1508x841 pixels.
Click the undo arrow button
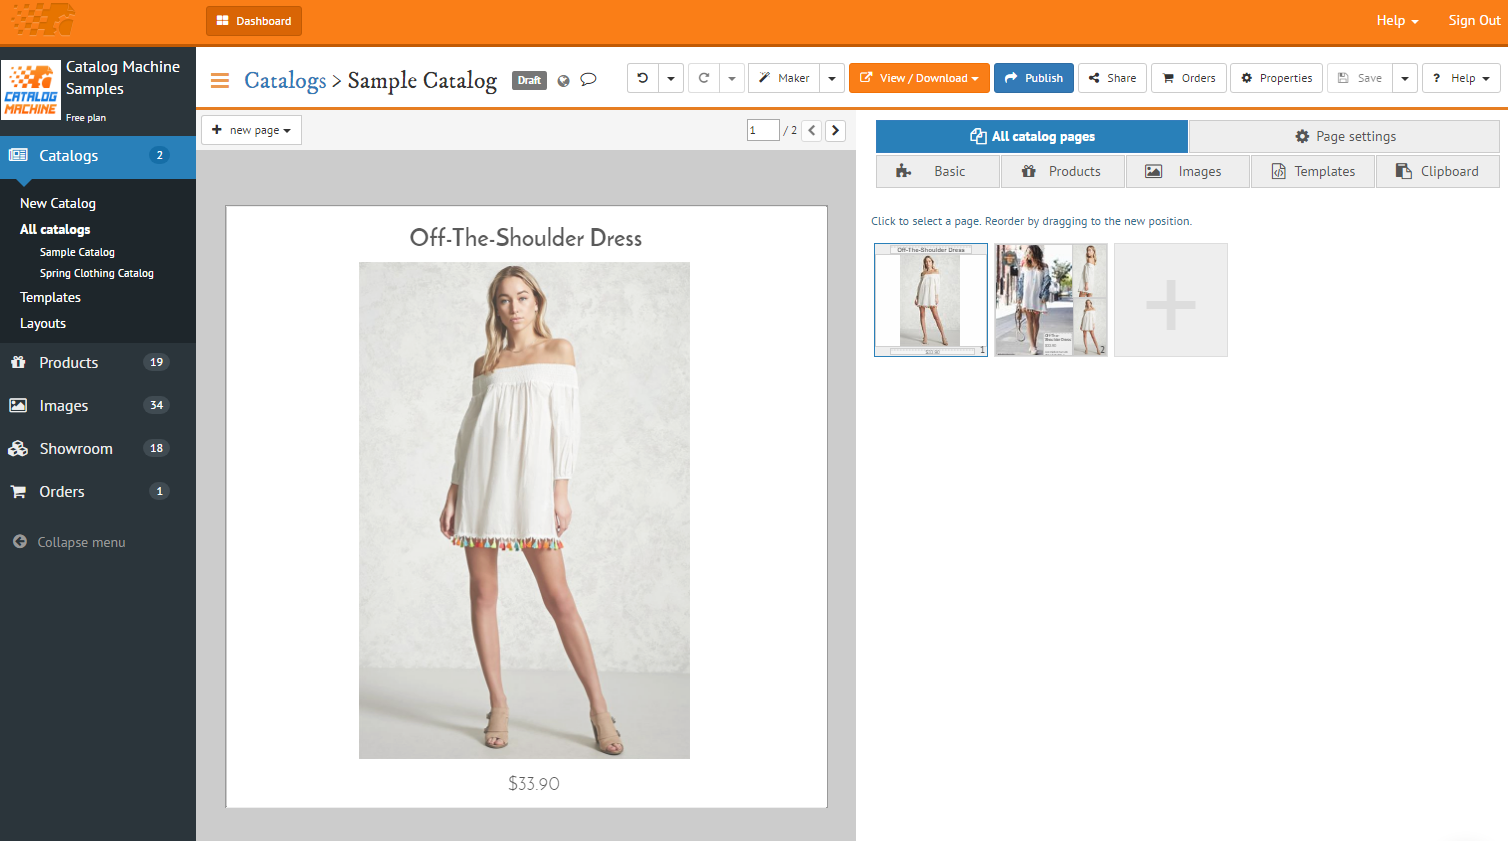[x=643, y=78]
